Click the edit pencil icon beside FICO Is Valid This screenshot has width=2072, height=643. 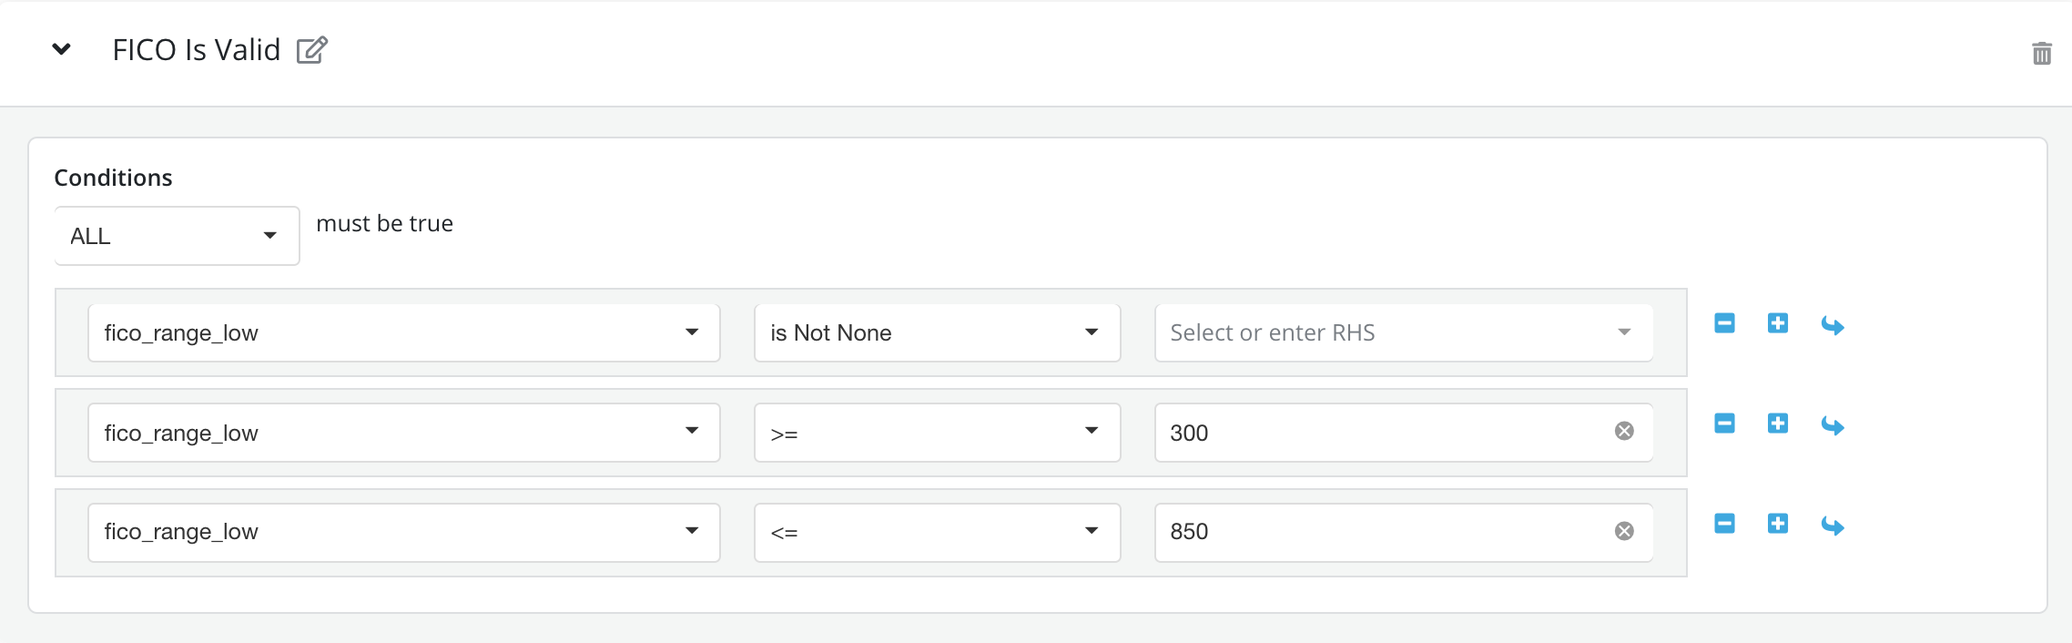point(312,50)
